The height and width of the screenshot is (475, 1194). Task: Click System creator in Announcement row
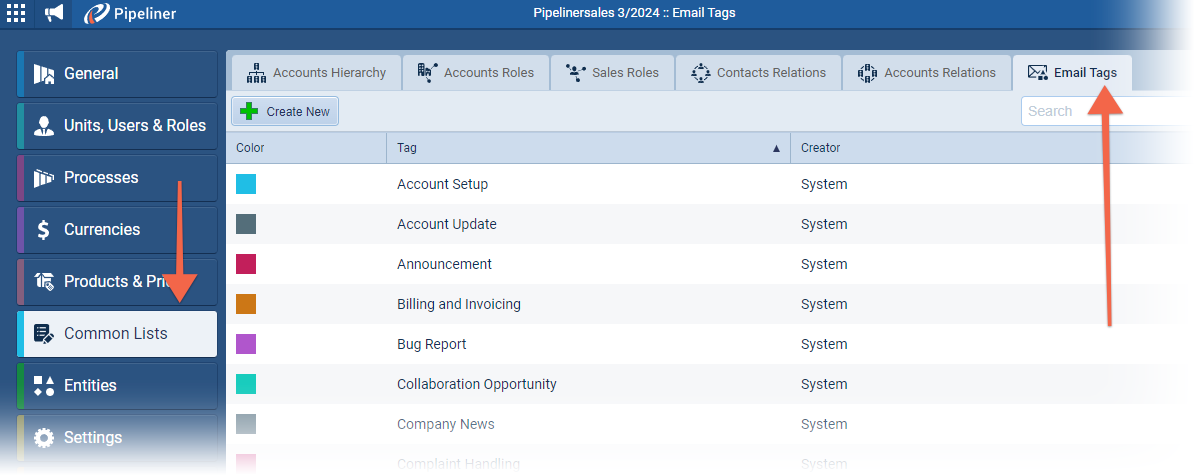coord(824,264)
